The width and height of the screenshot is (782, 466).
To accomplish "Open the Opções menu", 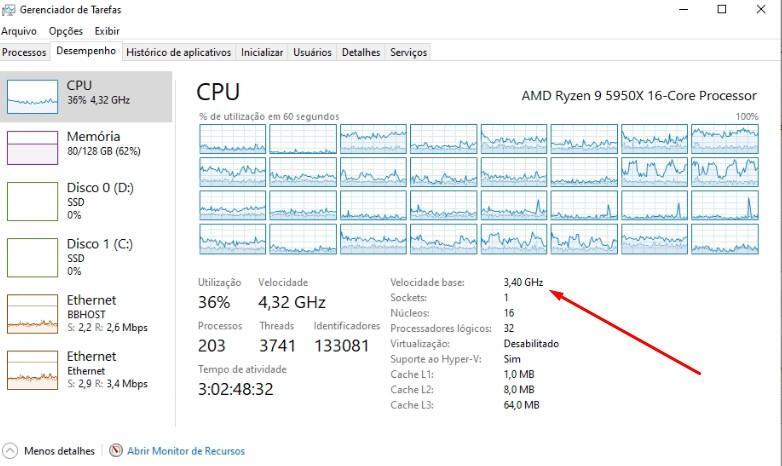I will tap(66, 31).
